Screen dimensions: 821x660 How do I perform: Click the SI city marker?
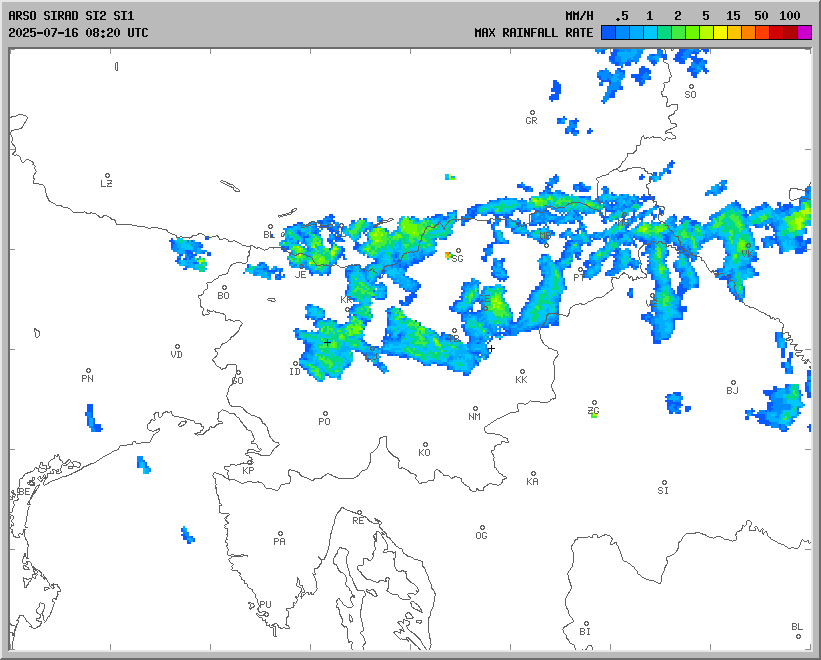pyautogui.click(x=663, y=483)
